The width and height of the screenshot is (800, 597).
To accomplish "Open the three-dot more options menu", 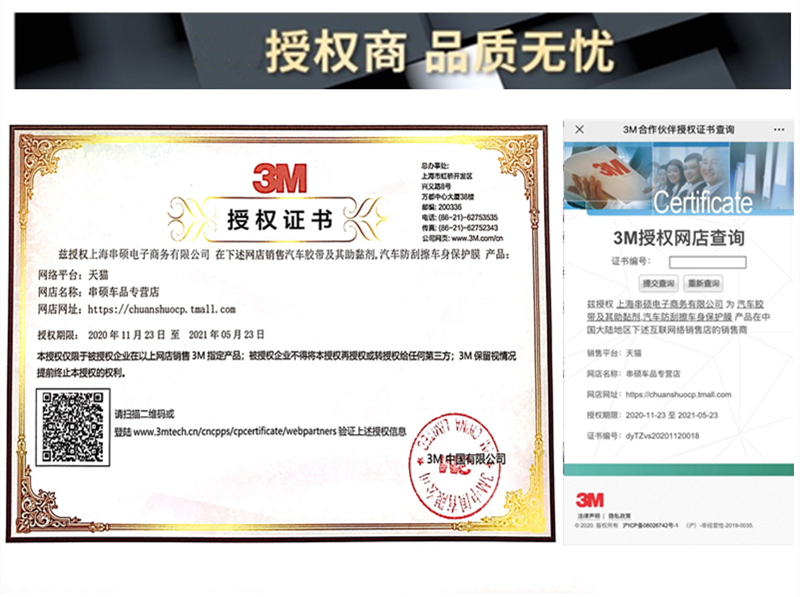I will tap(779, 130).
